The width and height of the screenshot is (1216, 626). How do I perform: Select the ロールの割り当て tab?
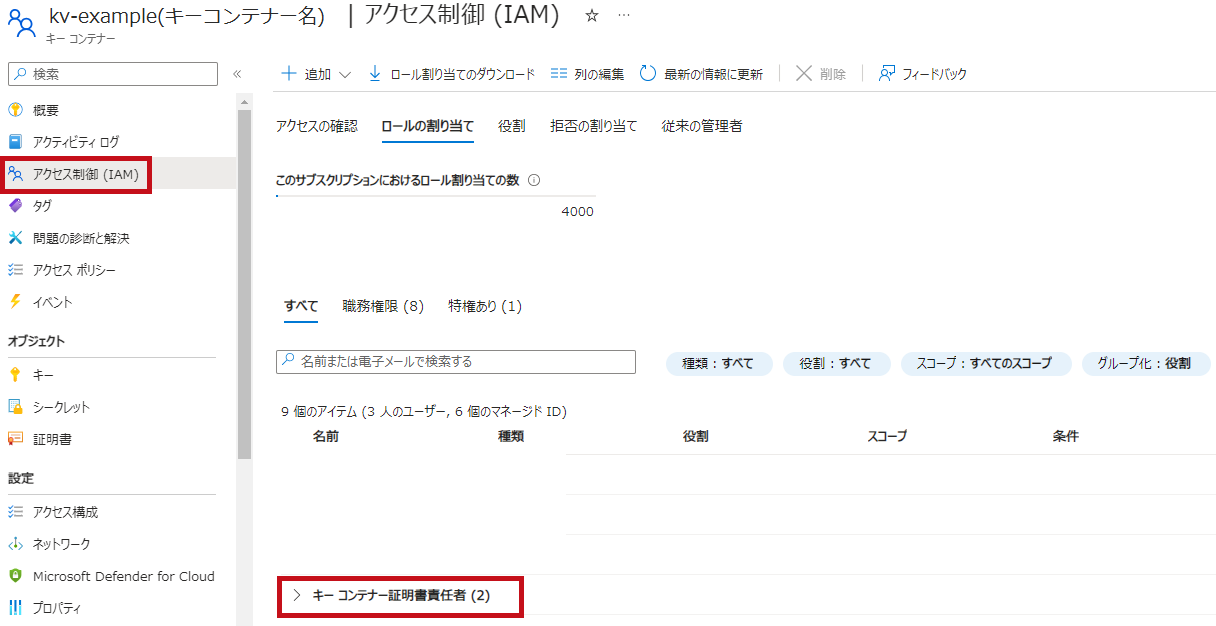(427, 126)
